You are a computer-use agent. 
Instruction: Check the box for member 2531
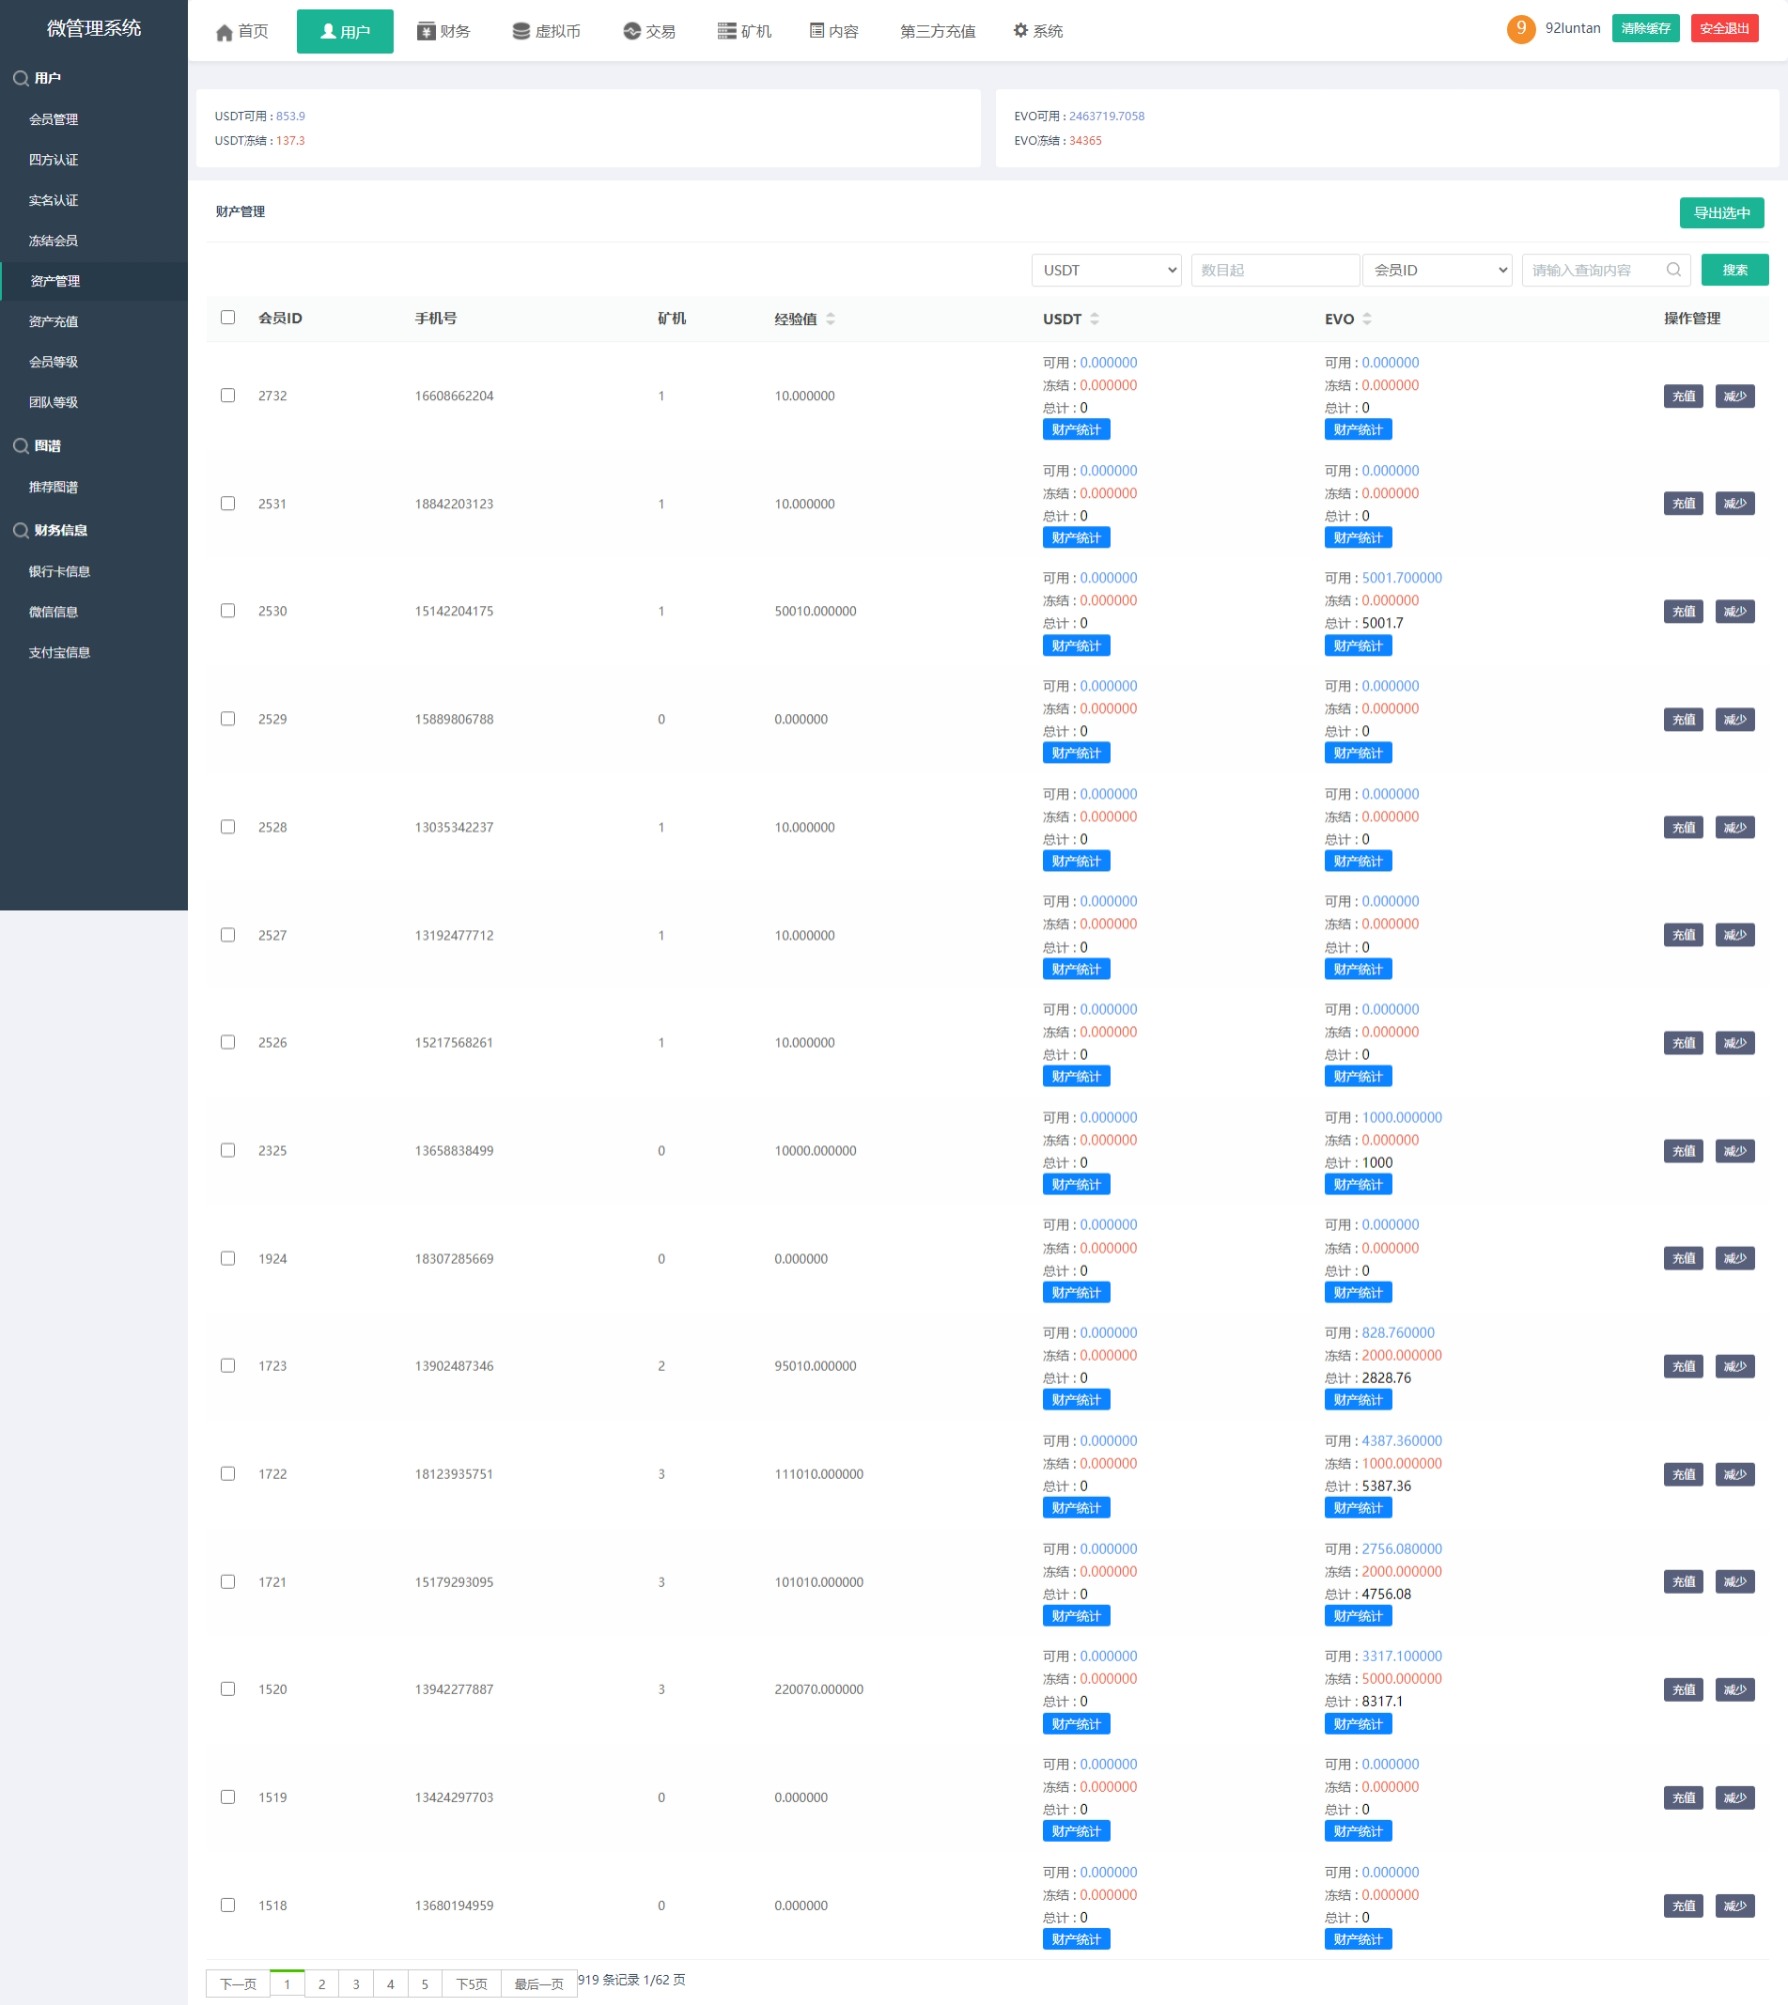228,503
